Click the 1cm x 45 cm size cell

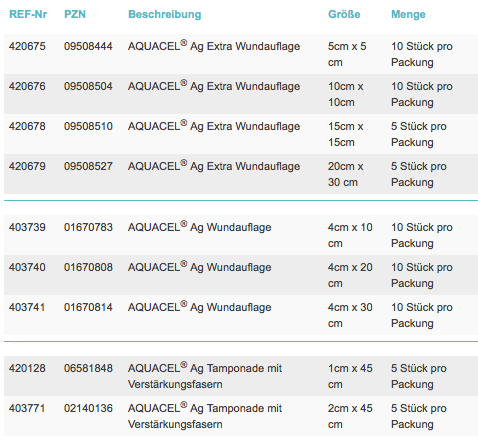point(350,376)
